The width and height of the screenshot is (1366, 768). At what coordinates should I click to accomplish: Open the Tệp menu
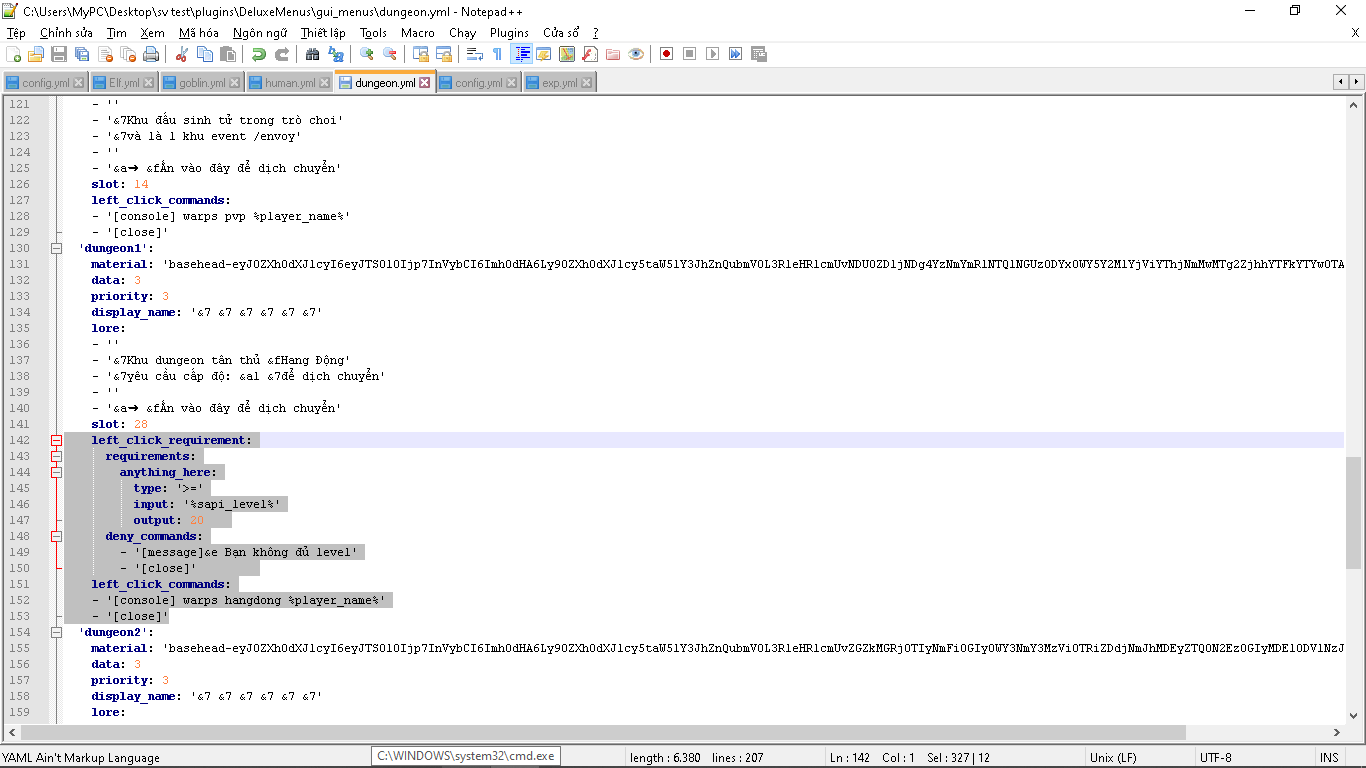click(16, 33)
